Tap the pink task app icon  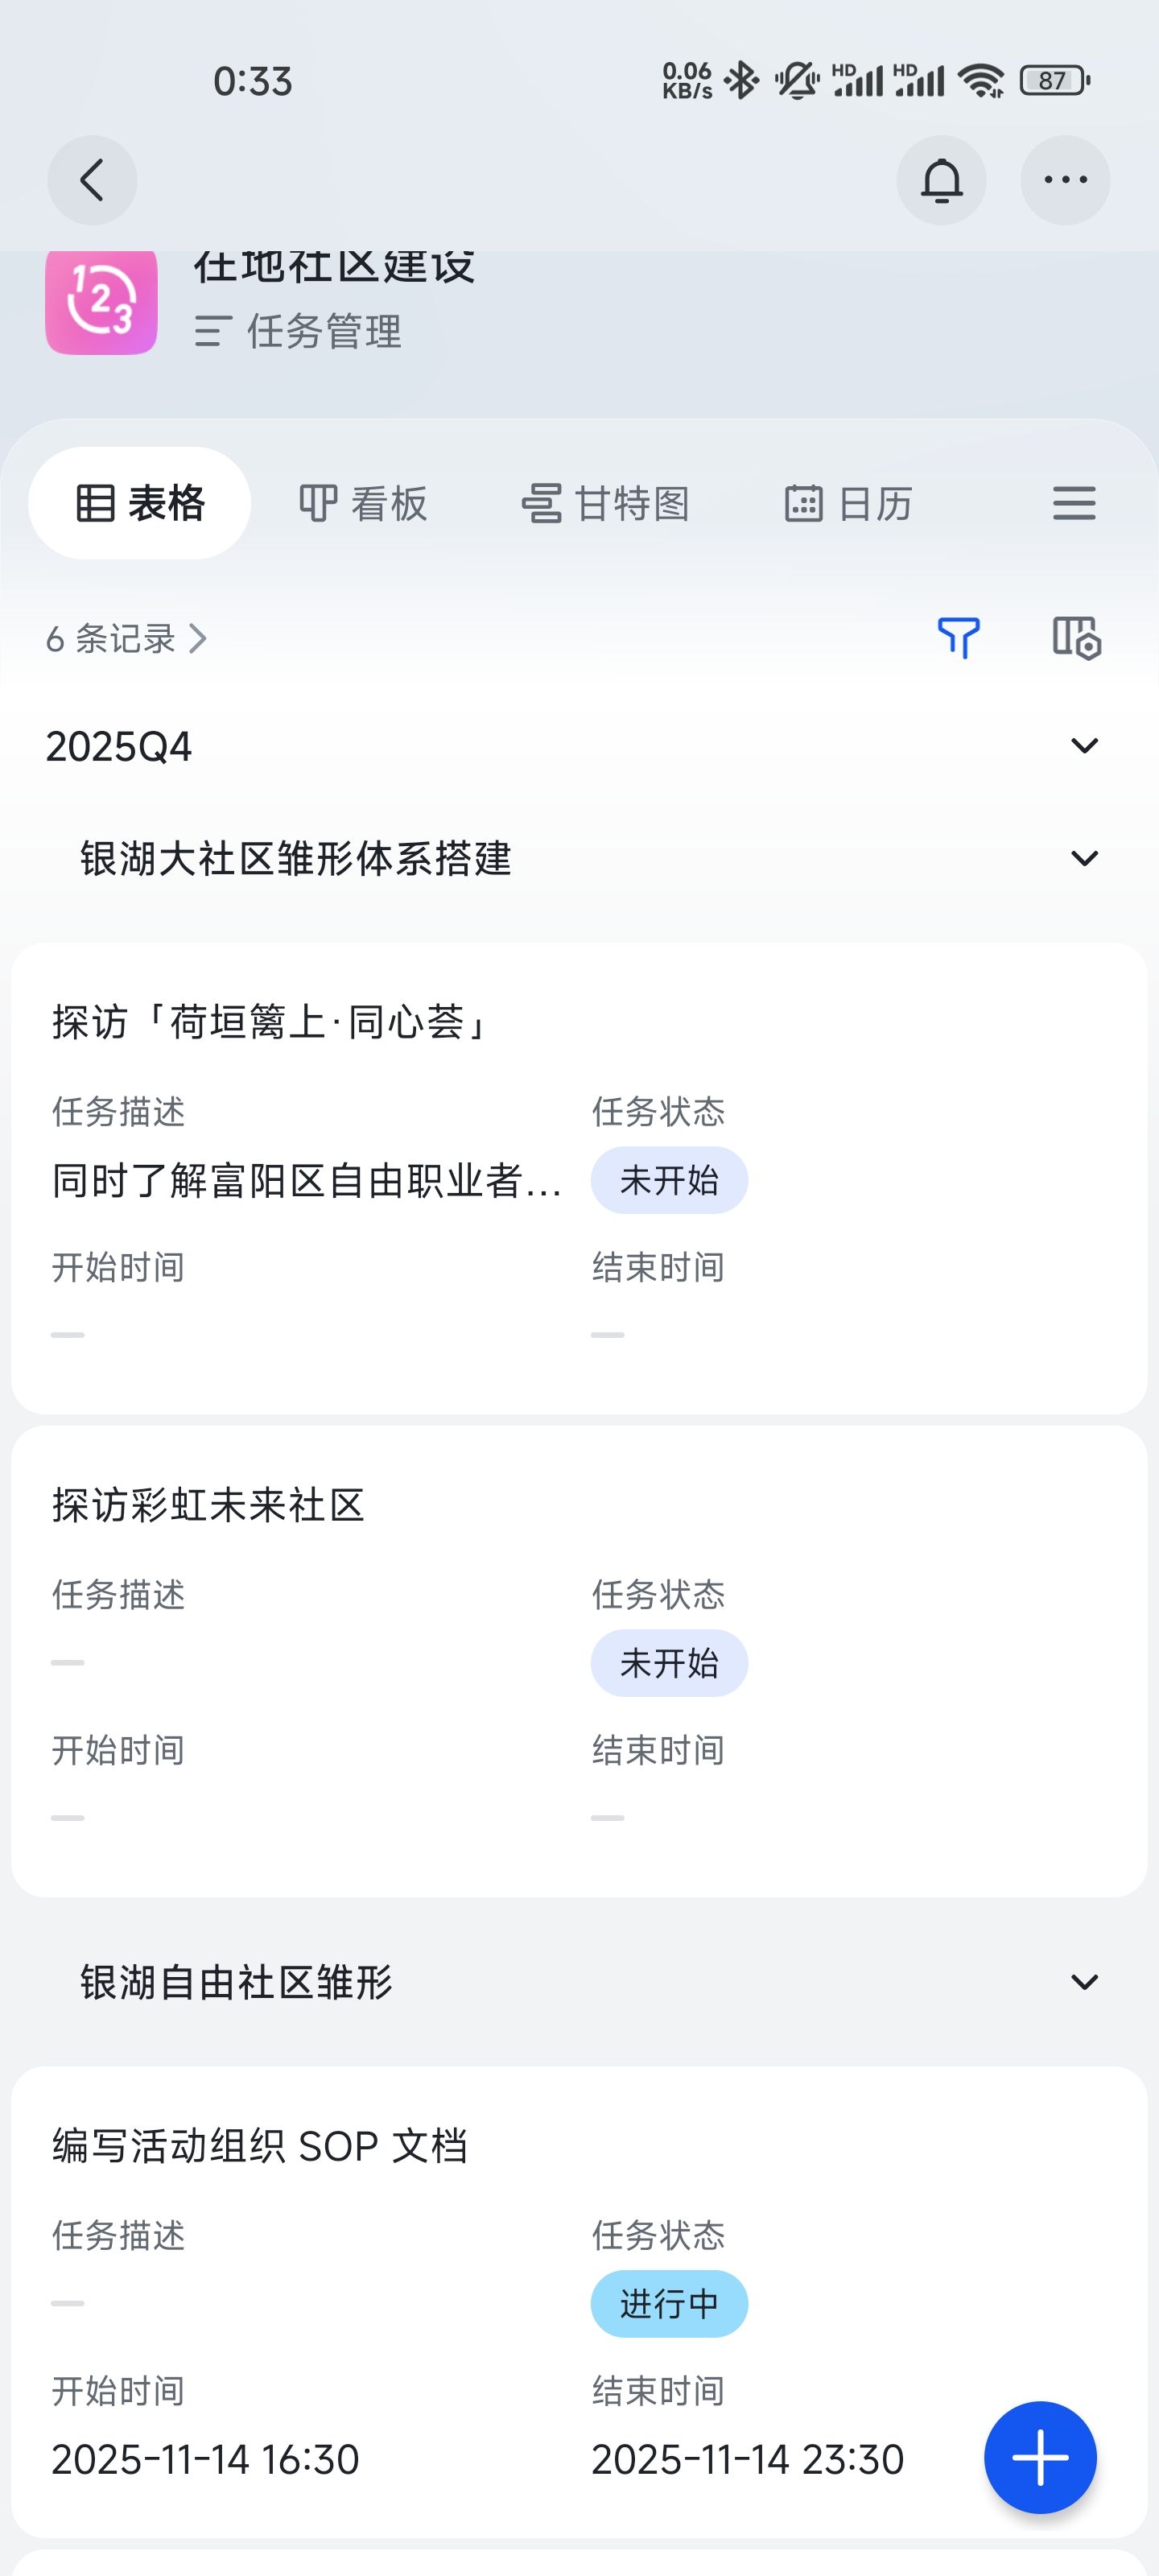pos(101,301)
